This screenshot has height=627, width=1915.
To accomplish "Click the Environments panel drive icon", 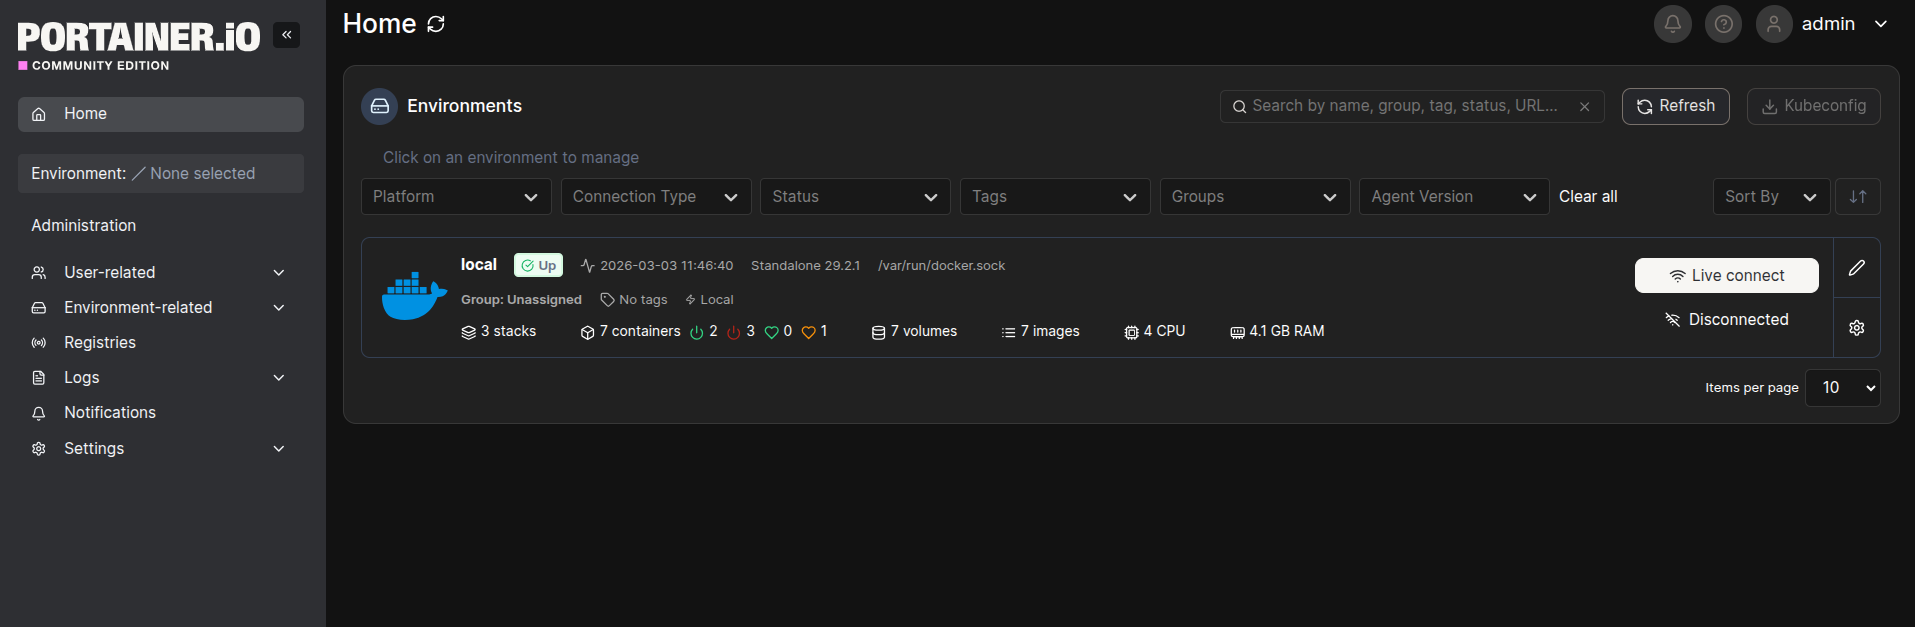I will [380, 106].
